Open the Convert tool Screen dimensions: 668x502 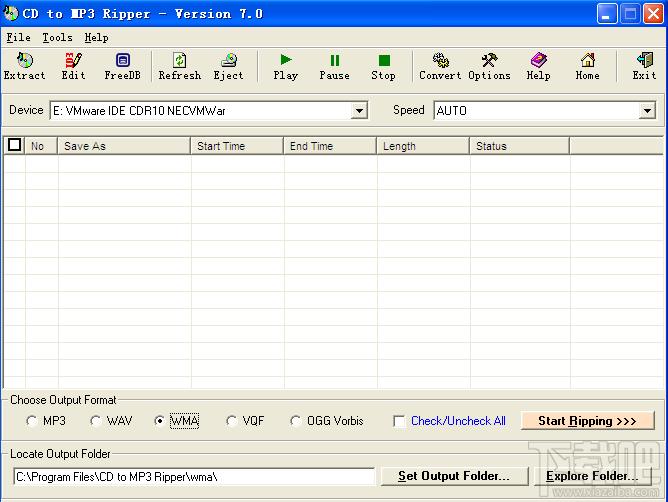coord(440,66)
